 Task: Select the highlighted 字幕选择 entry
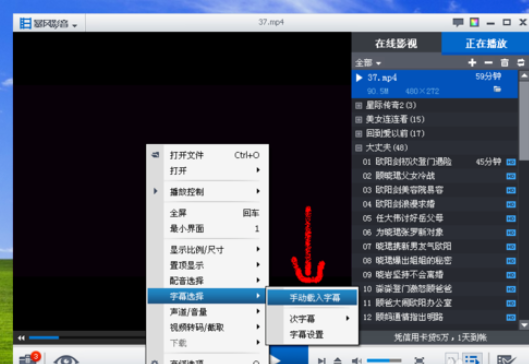coord(206,296)
